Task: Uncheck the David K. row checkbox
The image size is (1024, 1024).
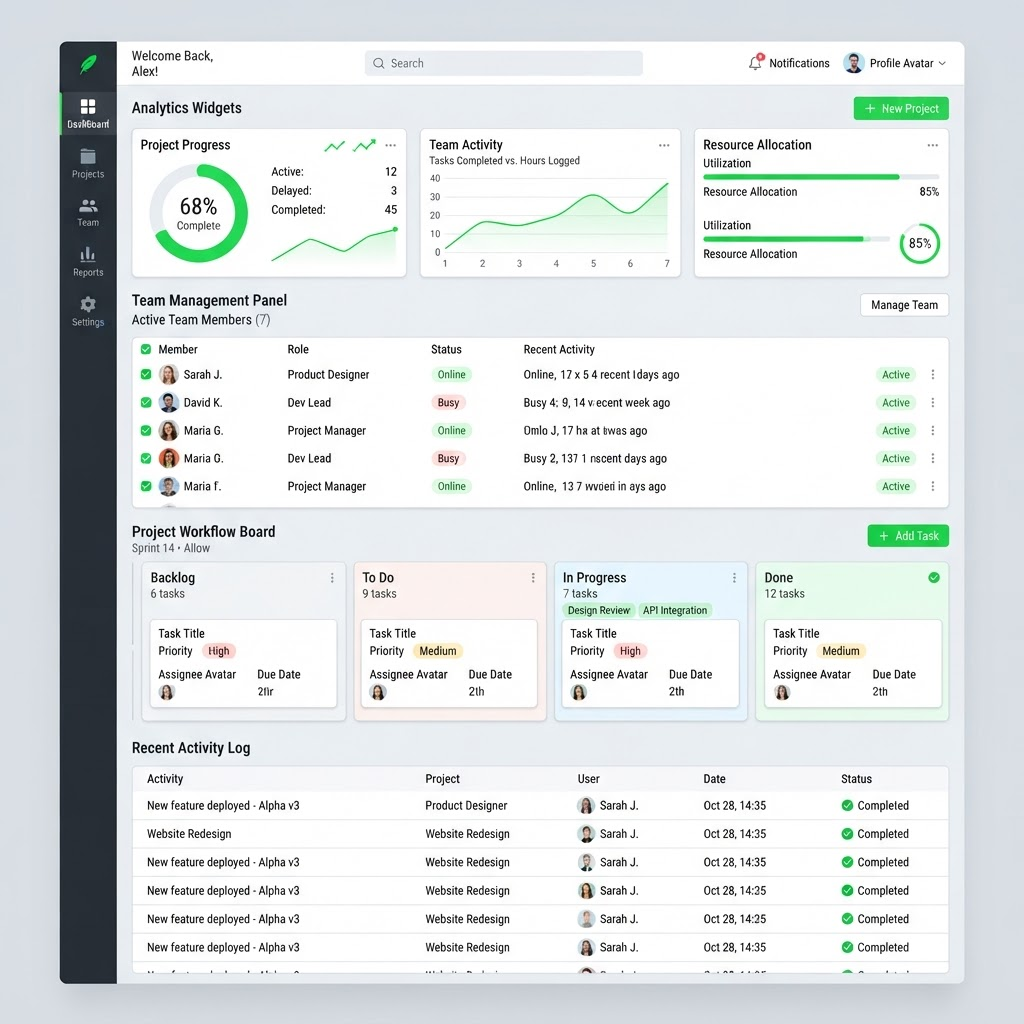Action: click(146, 402)
